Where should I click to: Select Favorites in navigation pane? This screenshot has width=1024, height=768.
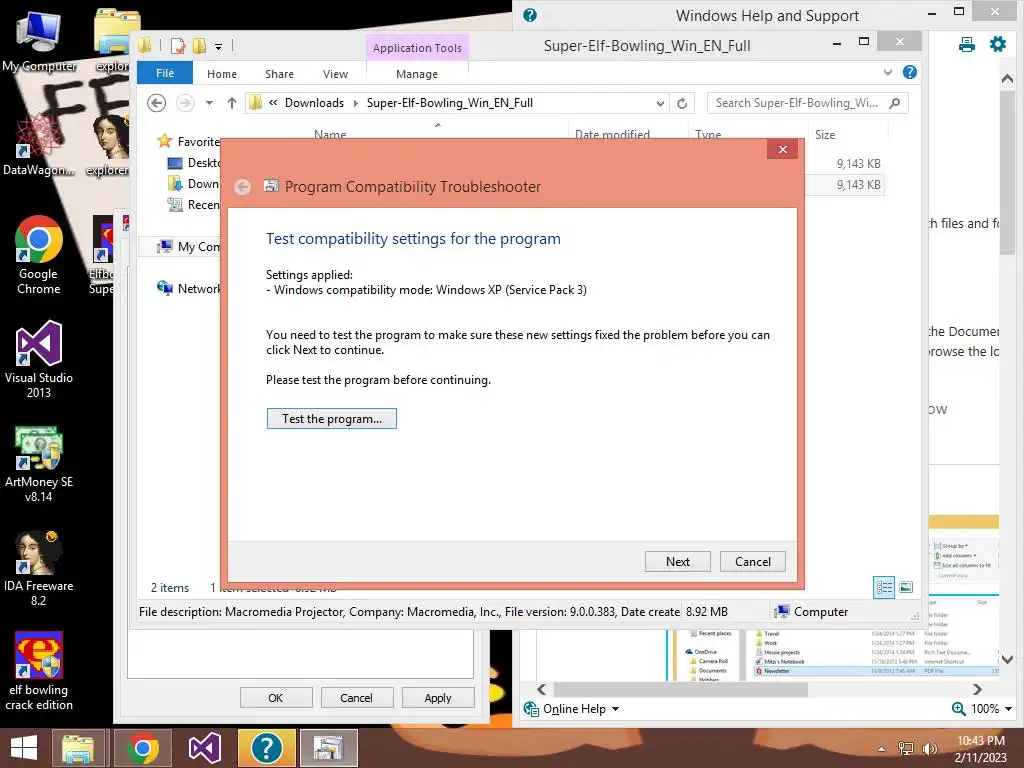pos(198,142)
